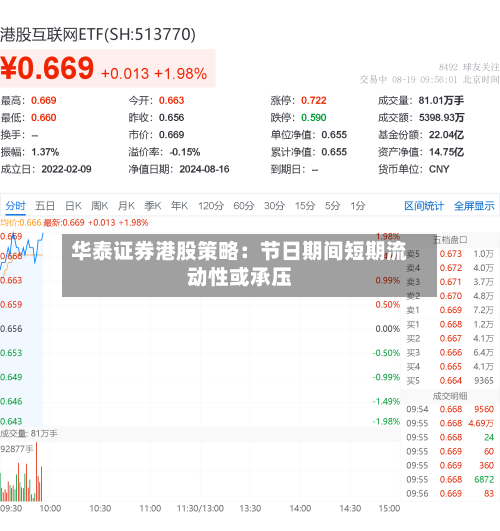500x531 pixels.
Task: Click the 09:55 trade row with 4.69万
Action: pos(450,424)
